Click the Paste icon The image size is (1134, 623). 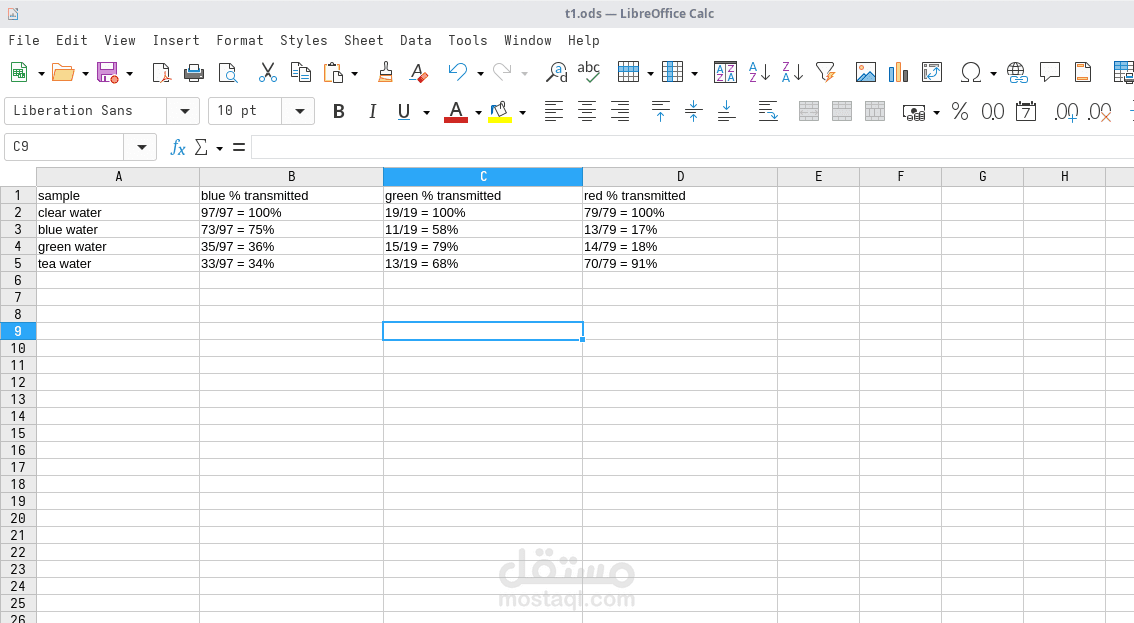[333, 72]
